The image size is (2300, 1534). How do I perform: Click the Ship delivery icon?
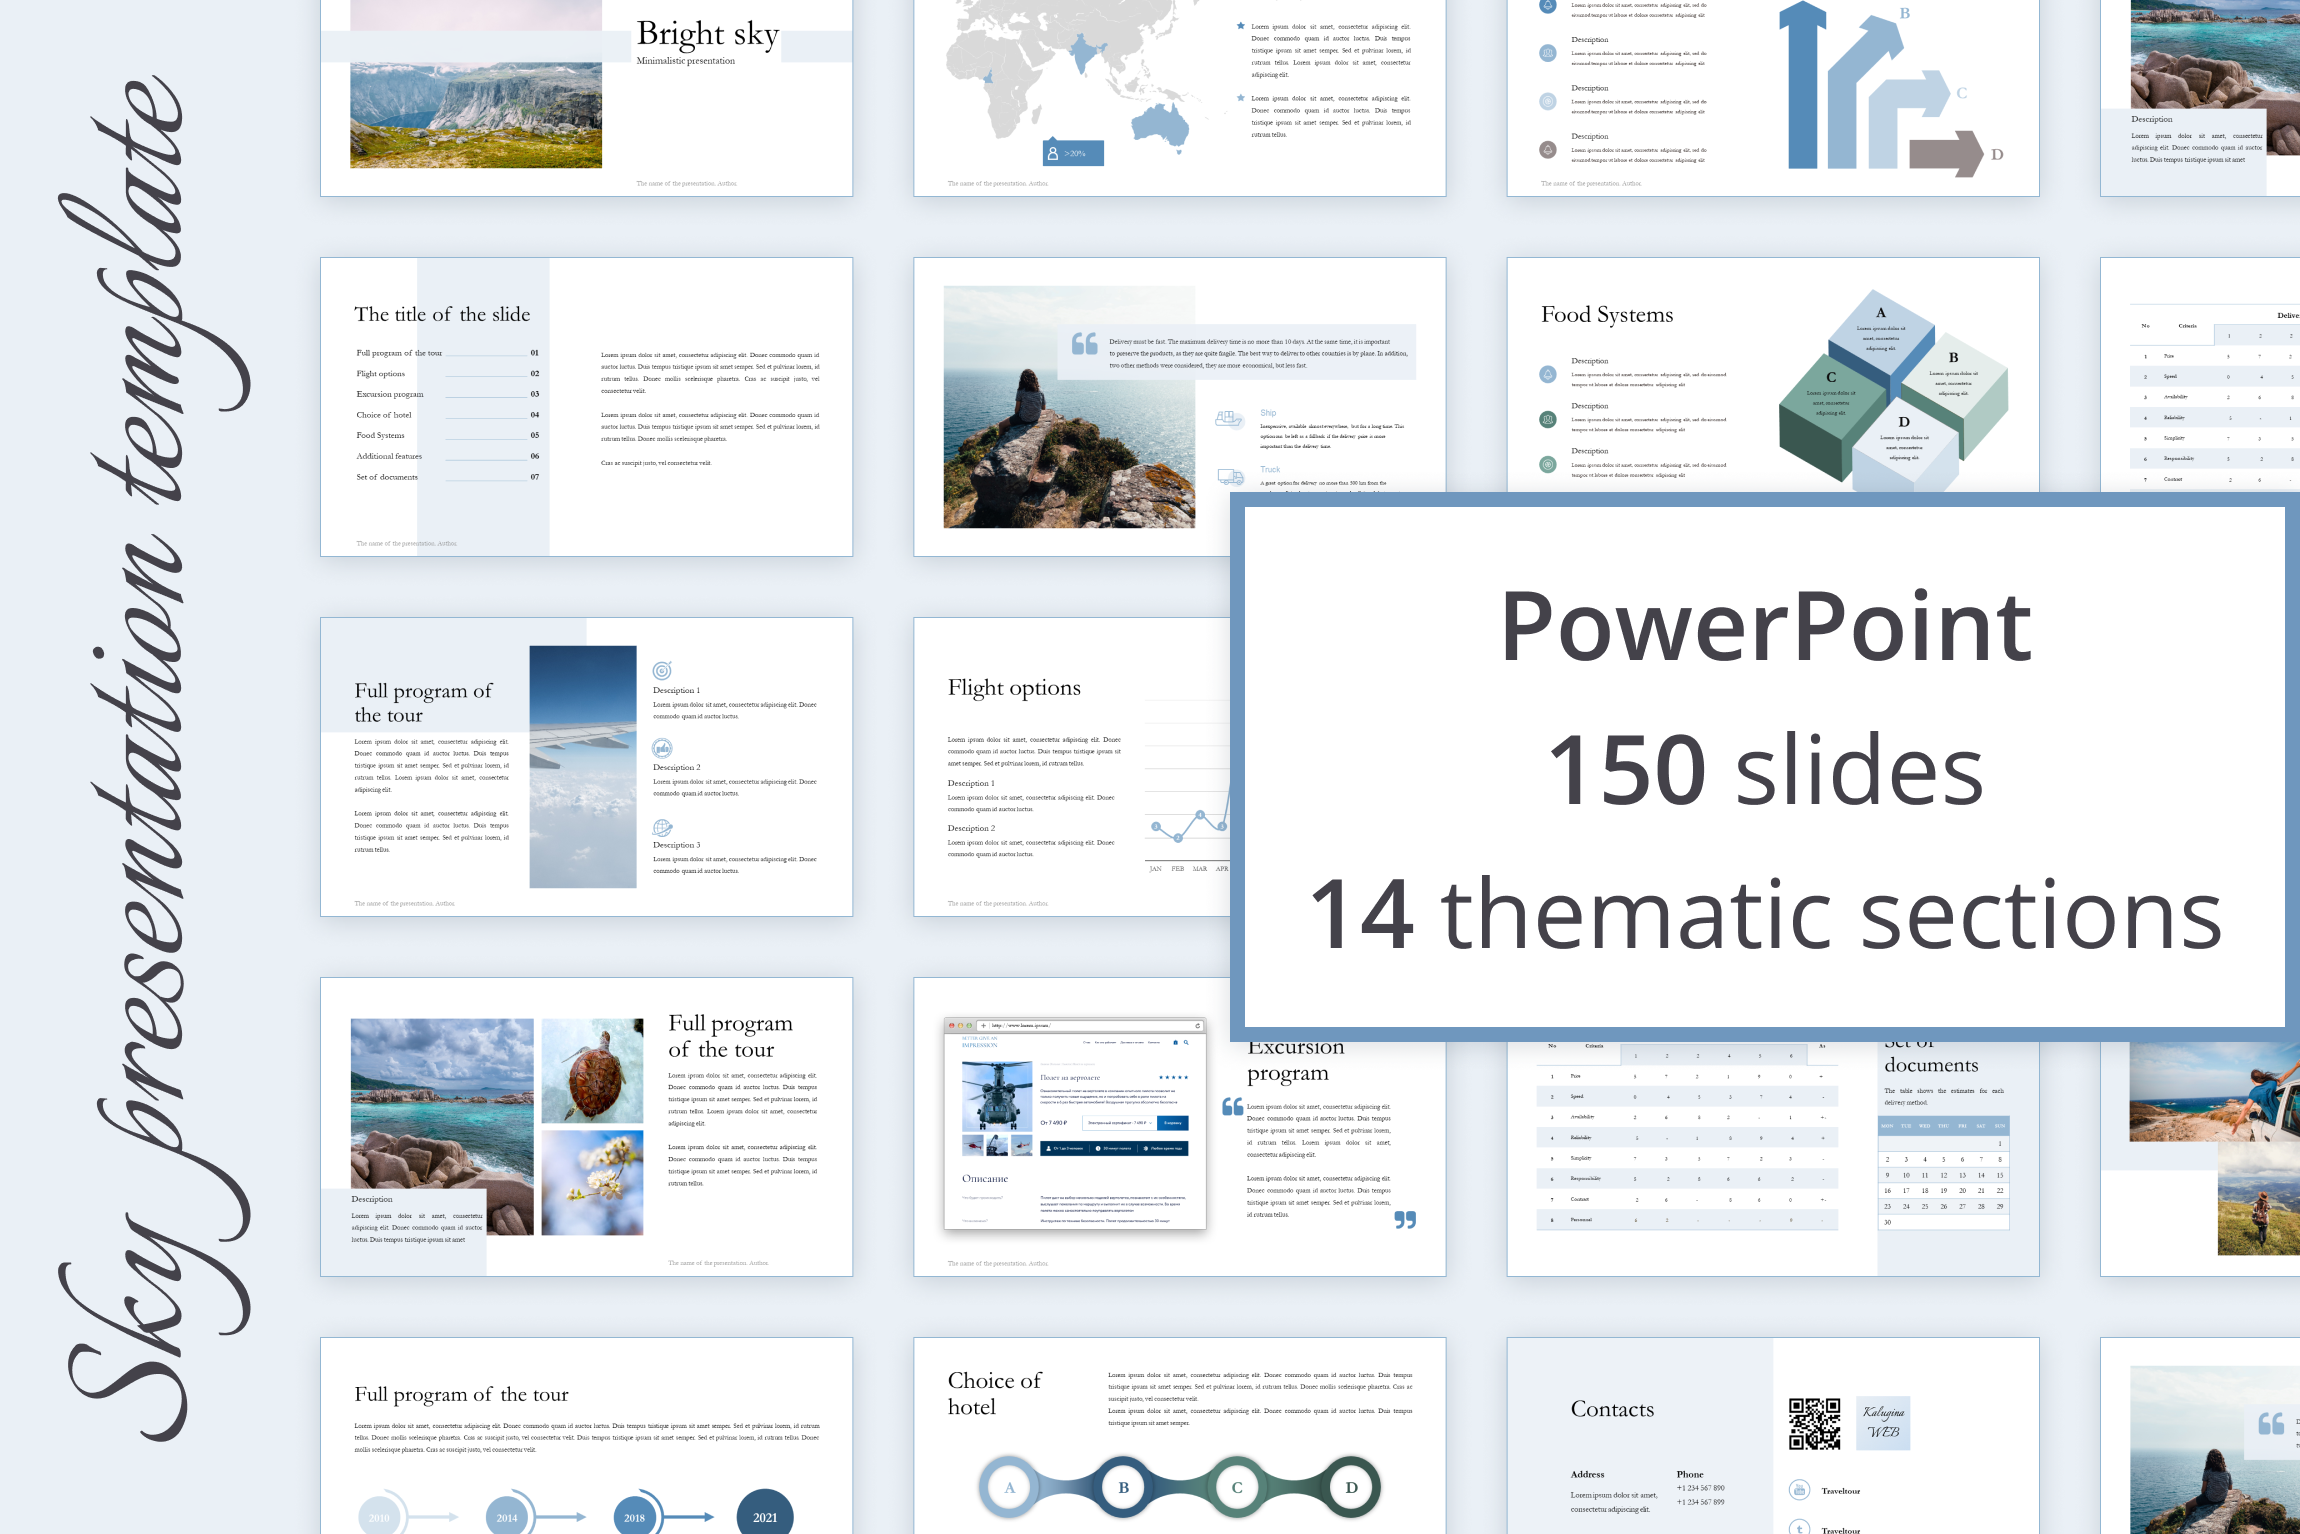point(1229,418)
